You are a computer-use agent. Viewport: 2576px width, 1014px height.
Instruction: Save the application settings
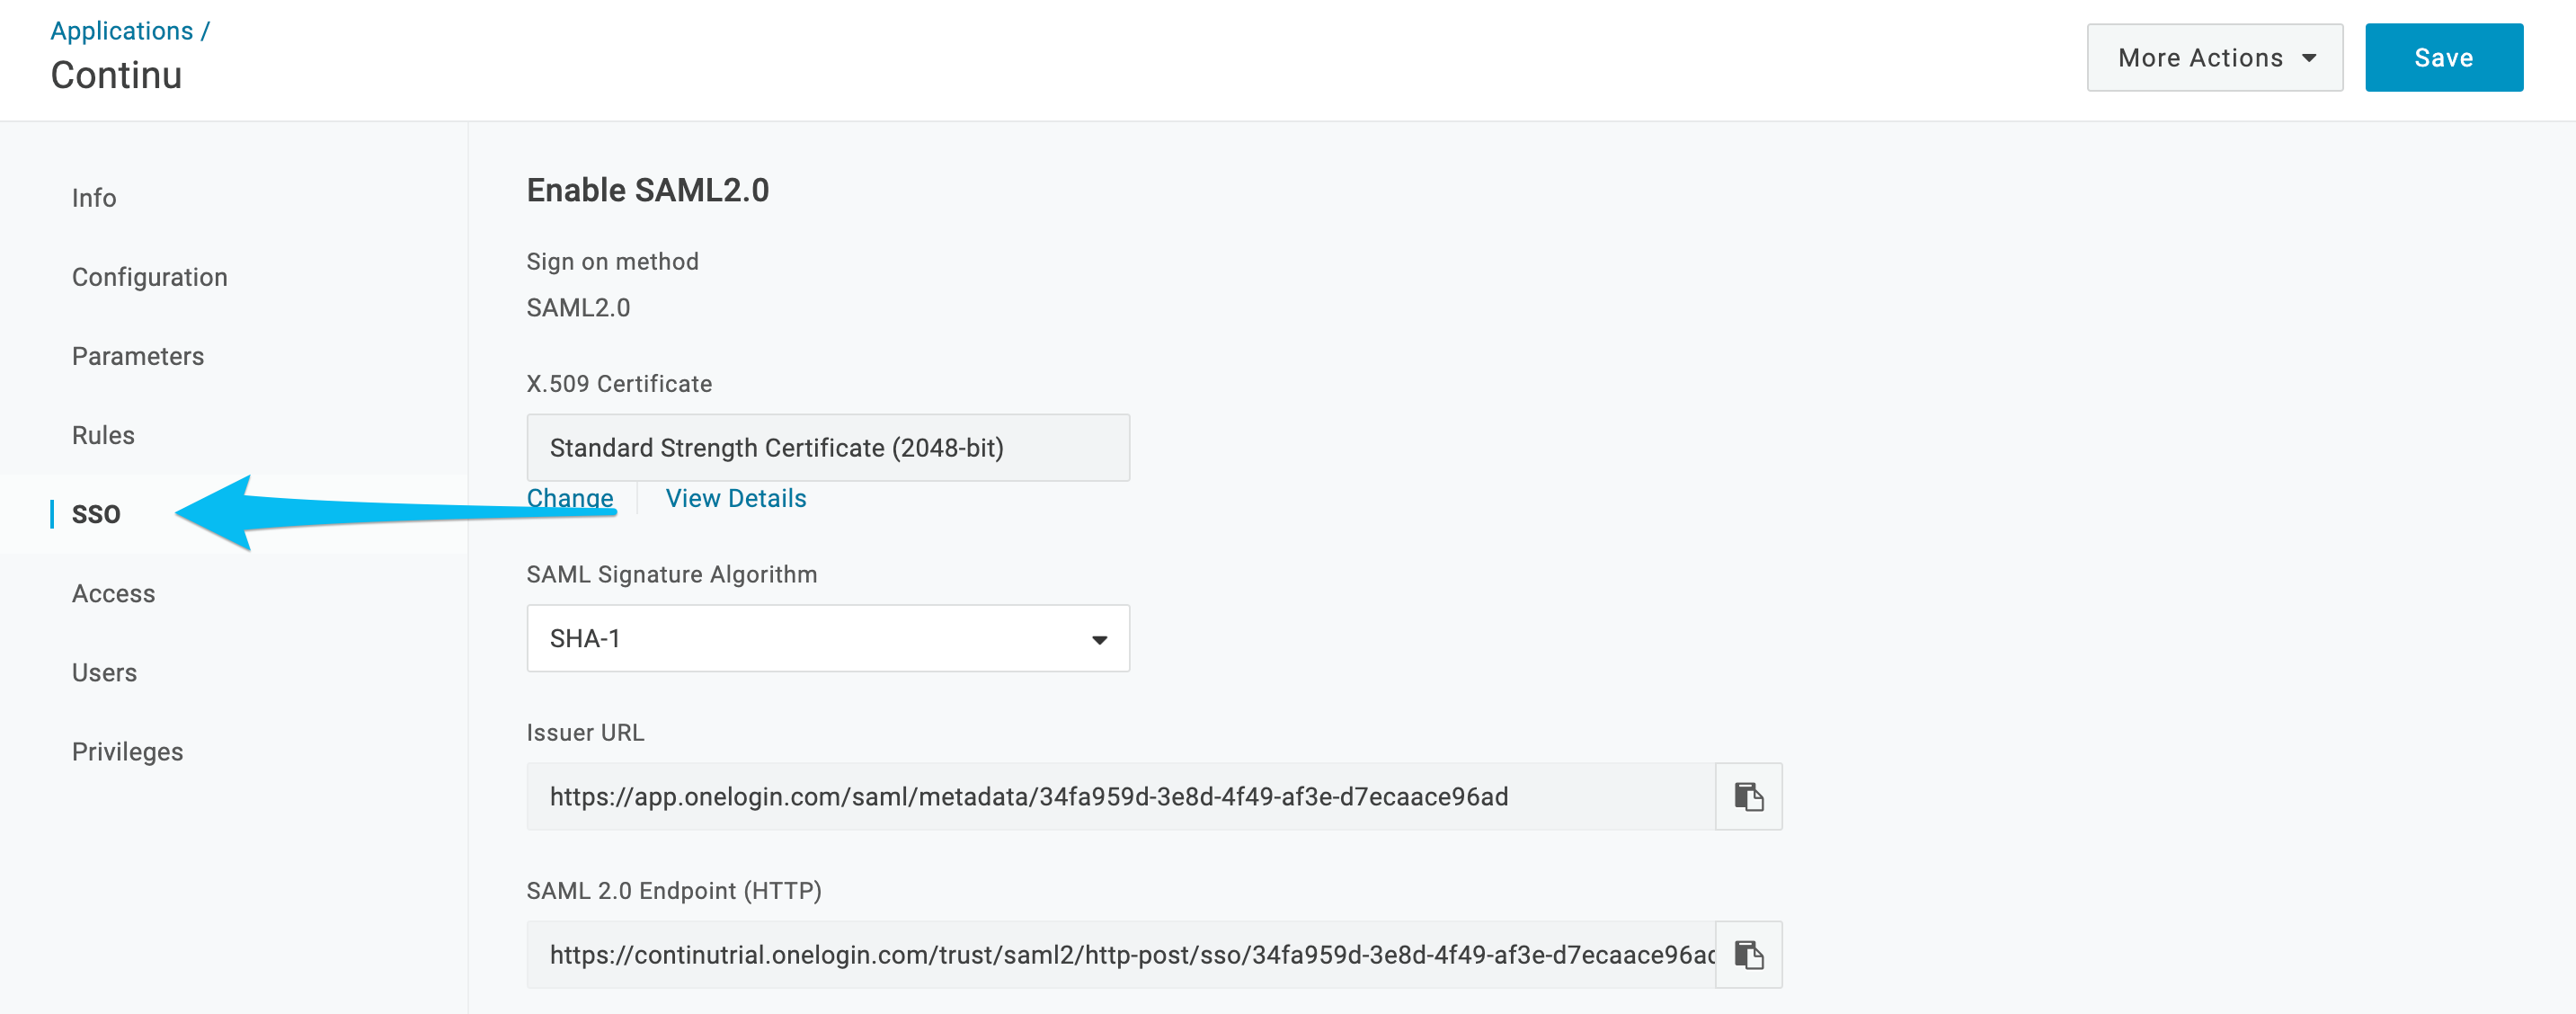tap(2443, 58)
